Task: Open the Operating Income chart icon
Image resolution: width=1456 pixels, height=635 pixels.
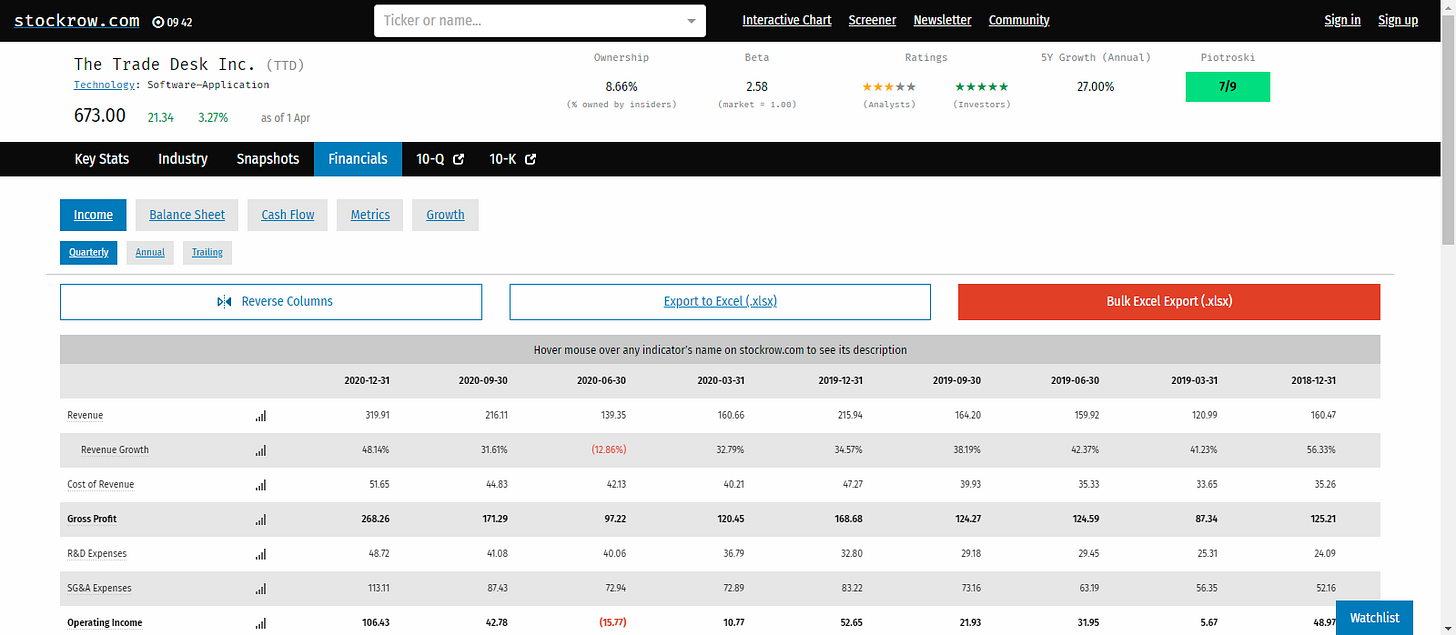Action: [261, 623]
